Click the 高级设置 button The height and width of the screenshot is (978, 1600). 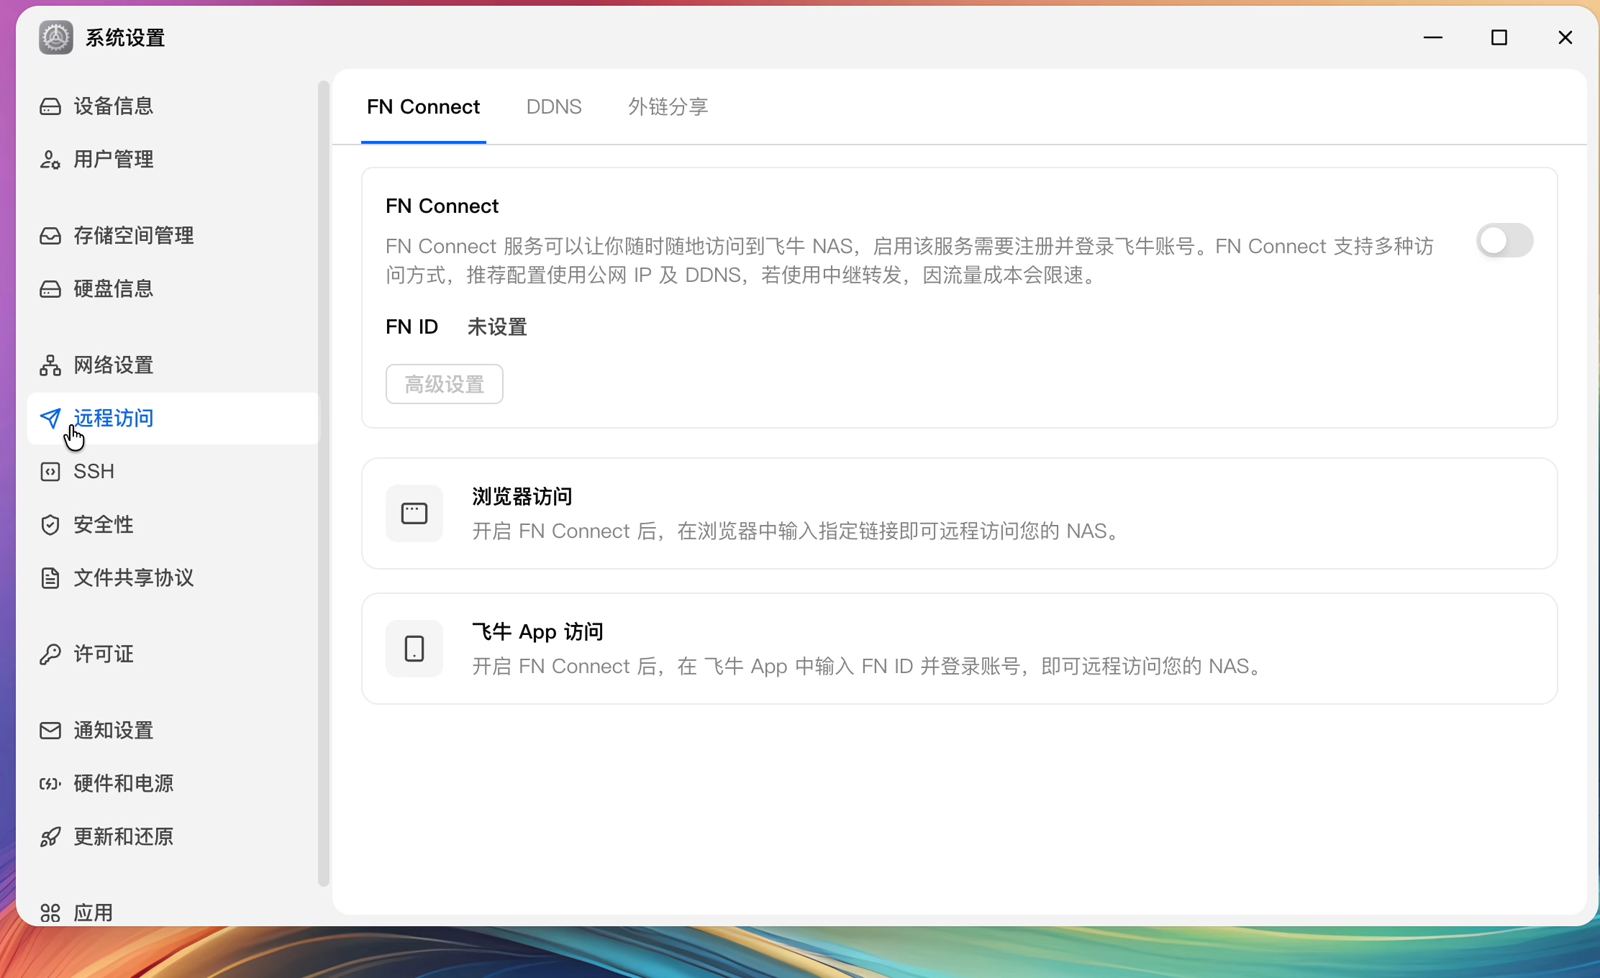click(444, 384)
